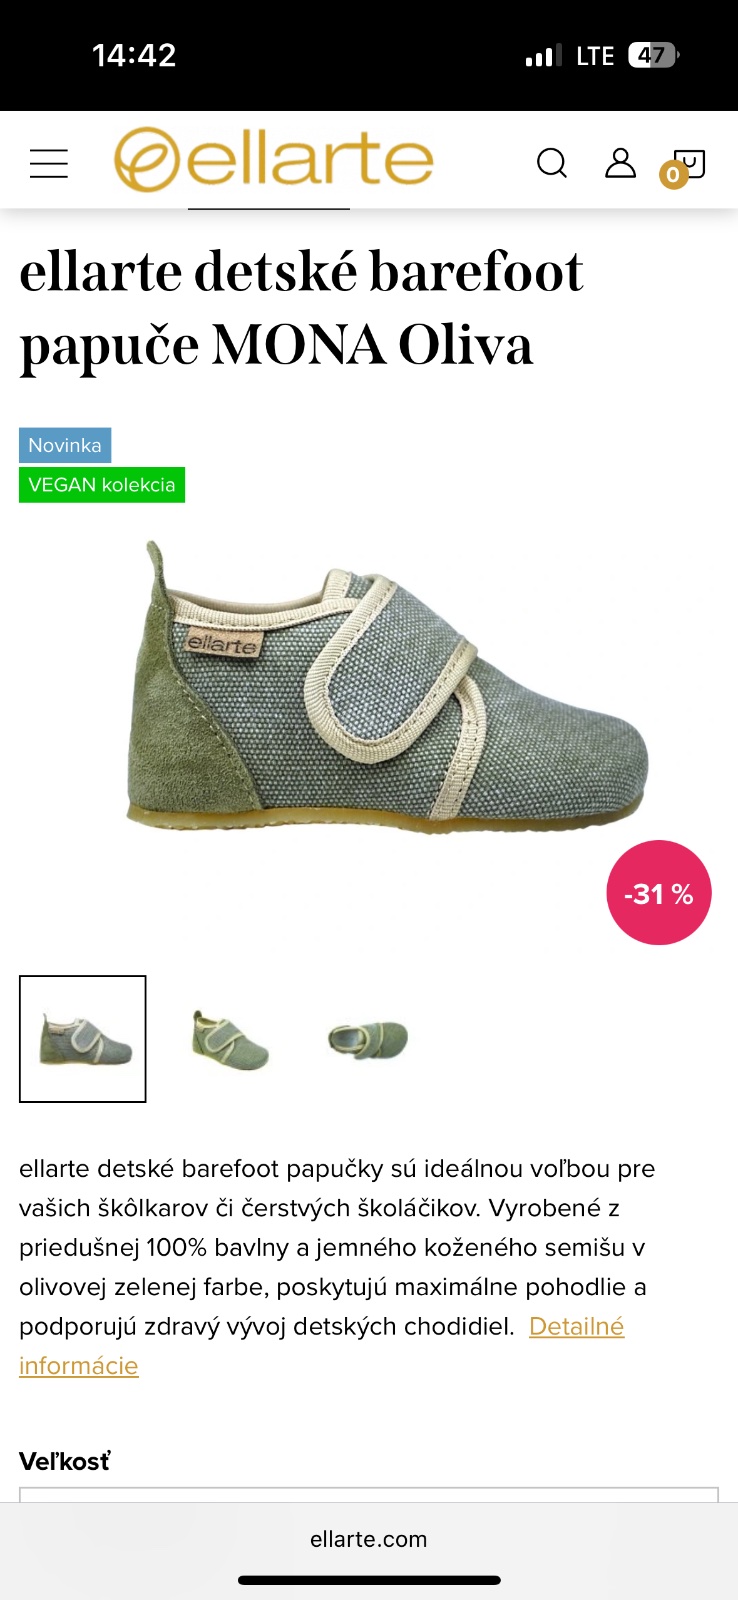Expand the Veľkosť size dropdown
Image resolution: width=738 pixels, height=1600 pixels.
[x=369, y=1495]
